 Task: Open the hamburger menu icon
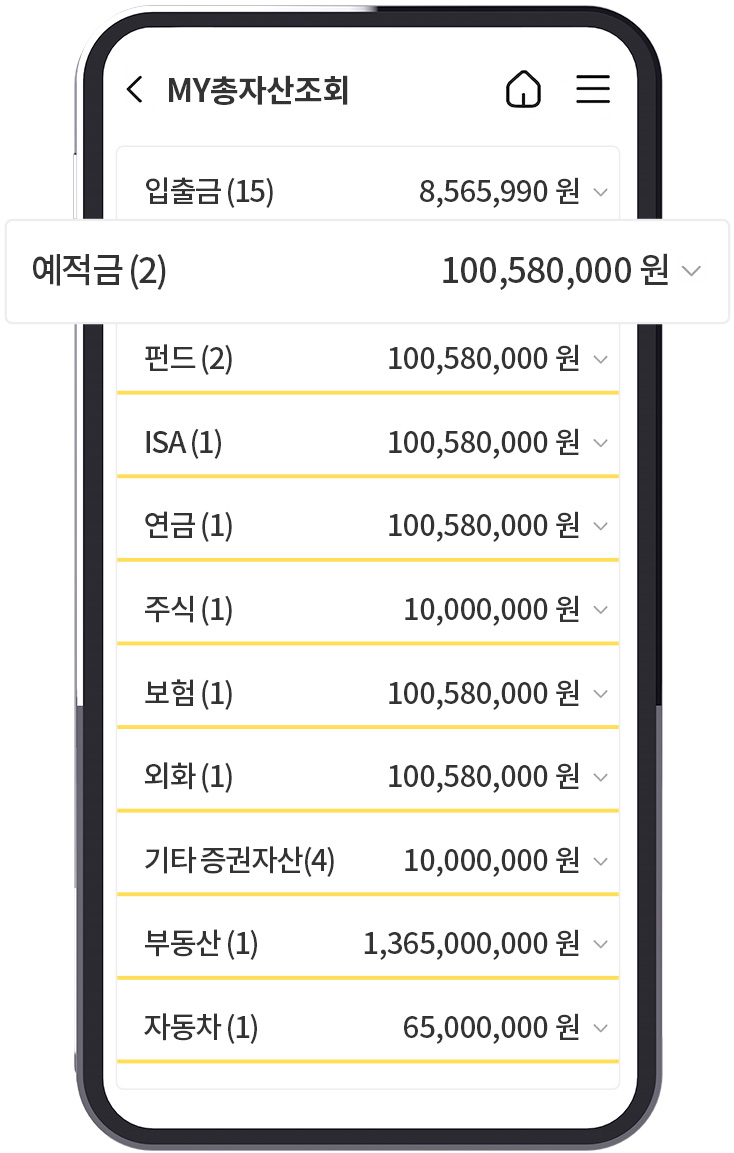click(593, 89)
